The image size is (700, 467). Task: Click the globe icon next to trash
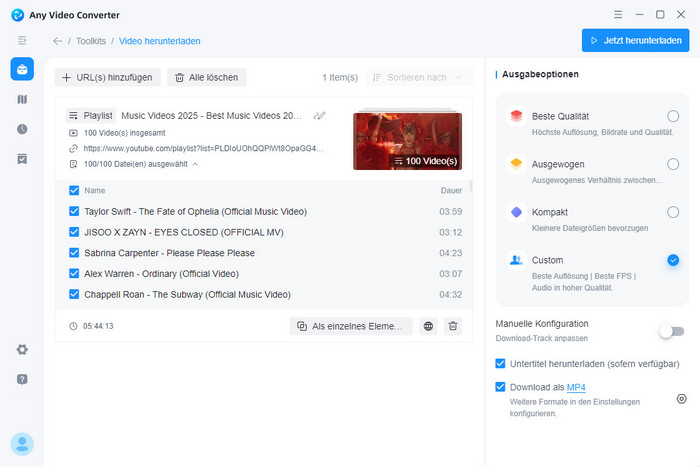[429, 326]
